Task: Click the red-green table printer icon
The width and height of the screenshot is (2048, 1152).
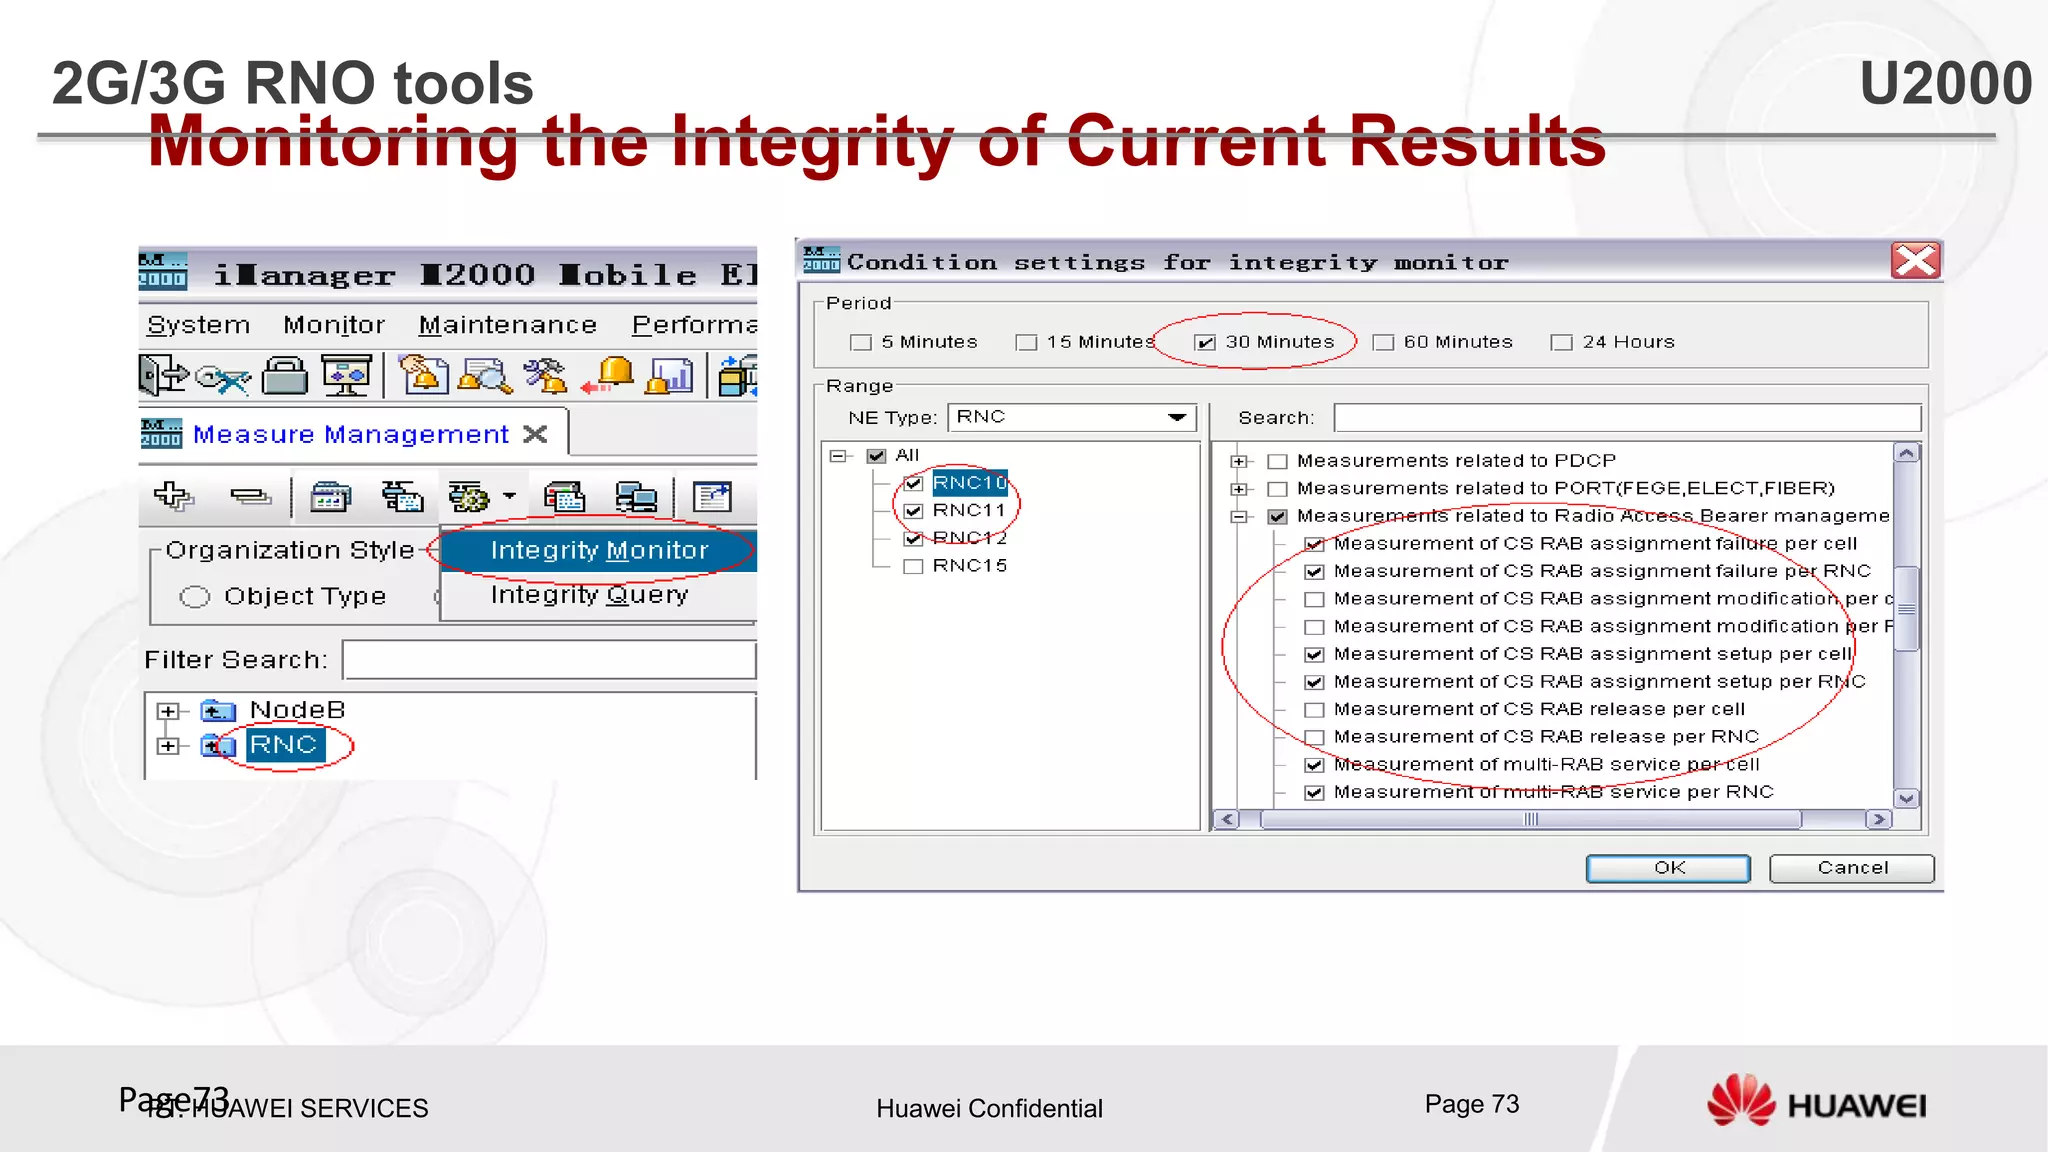Action: click(x=564, y=496)
